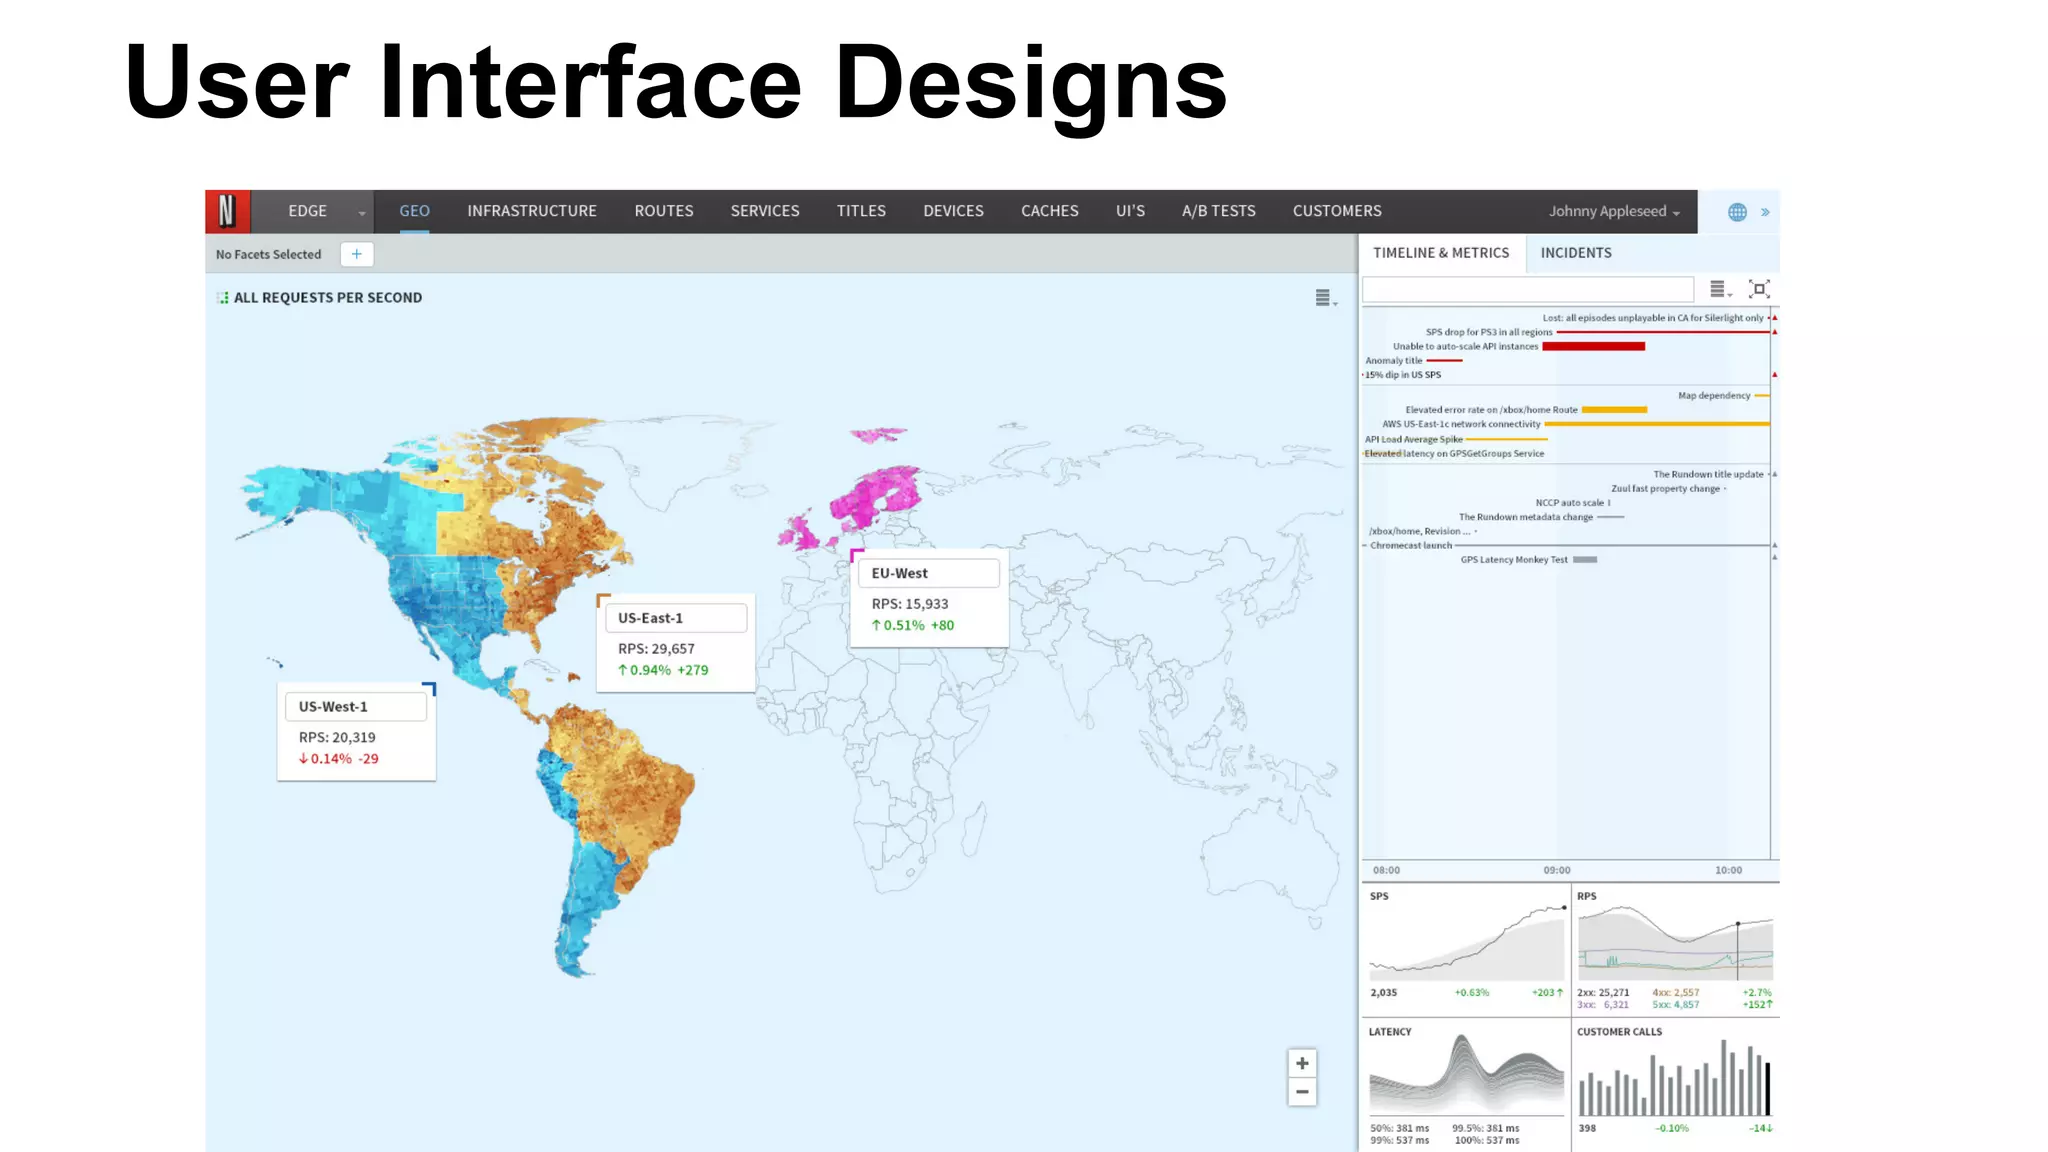
Task: Click the ALL REQUESTS PER SECOND grid icon
Action: (x=222, y=298)
